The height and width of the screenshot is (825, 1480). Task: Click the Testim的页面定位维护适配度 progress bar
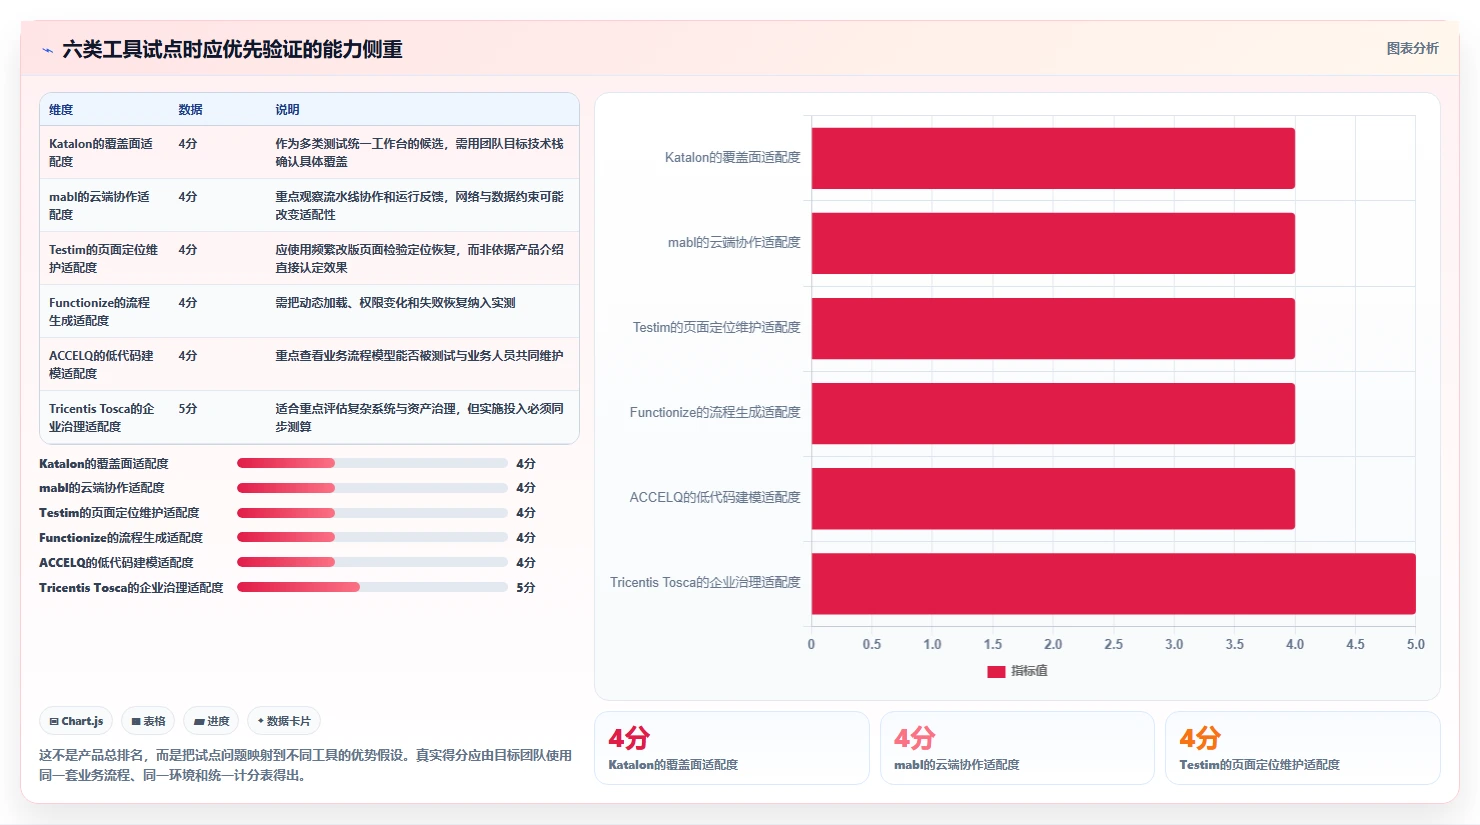click(x=372, y=513)
